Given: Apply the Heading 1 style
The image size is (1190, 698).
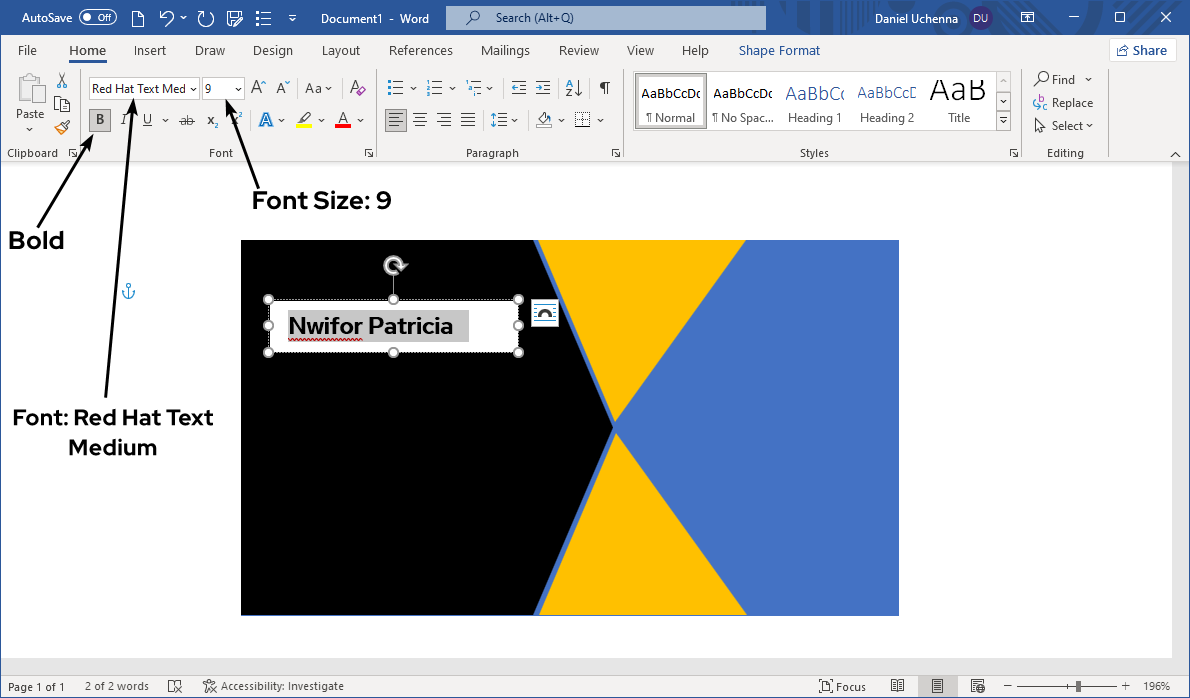Looking at the screenshot, I should click(814, 102).
